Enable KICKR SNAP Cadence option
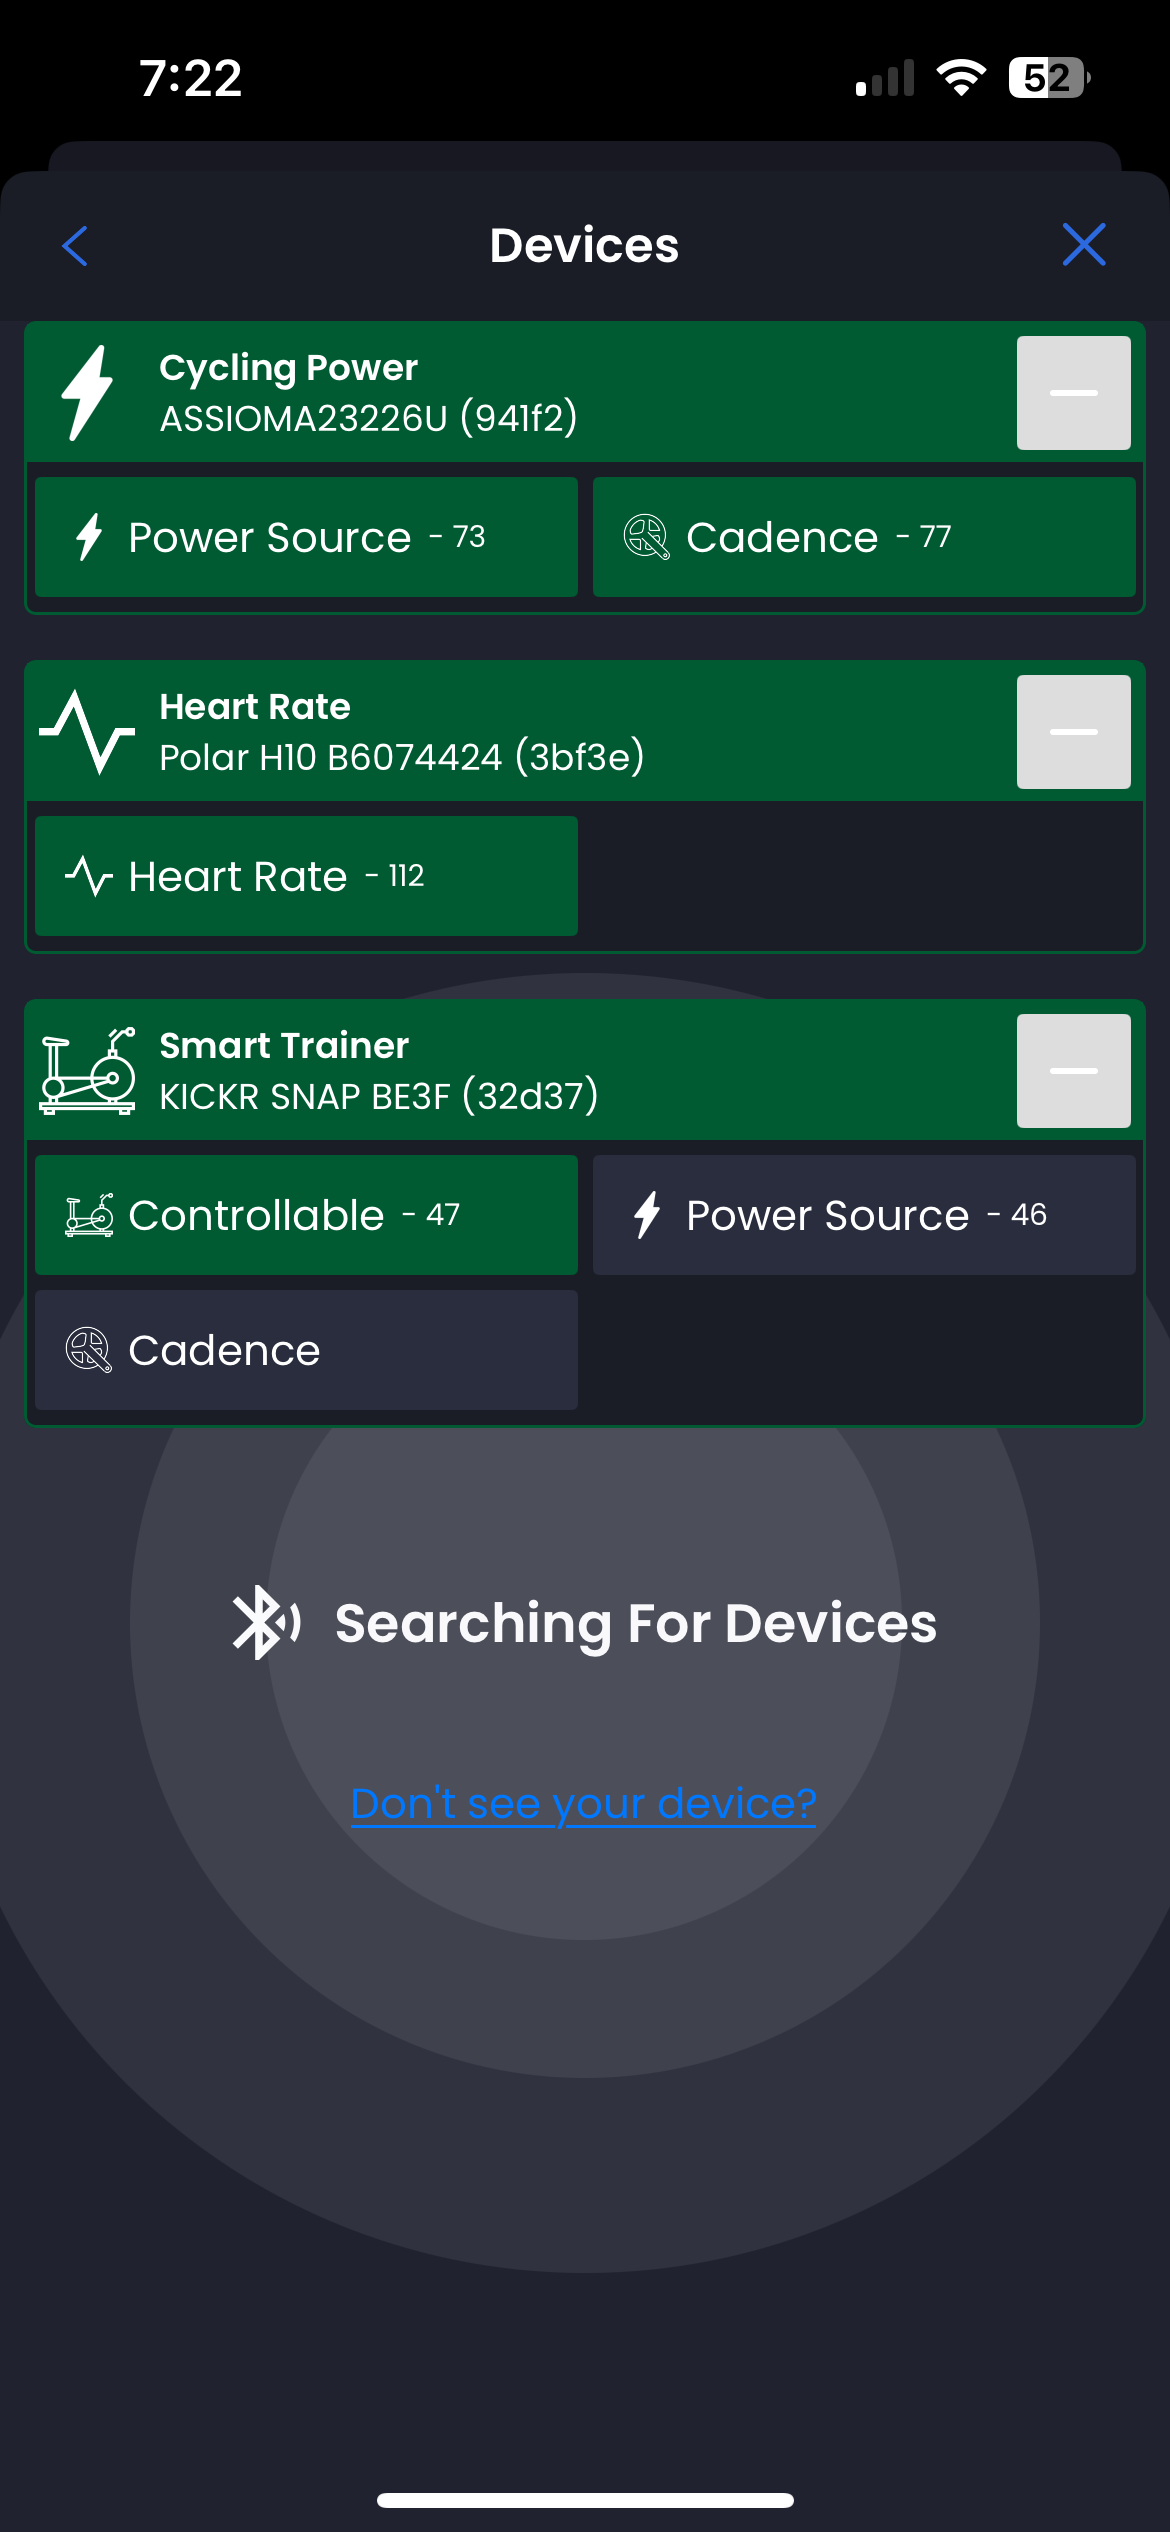Screen dimensions: 1170x2532 [x=306, y=1350]
